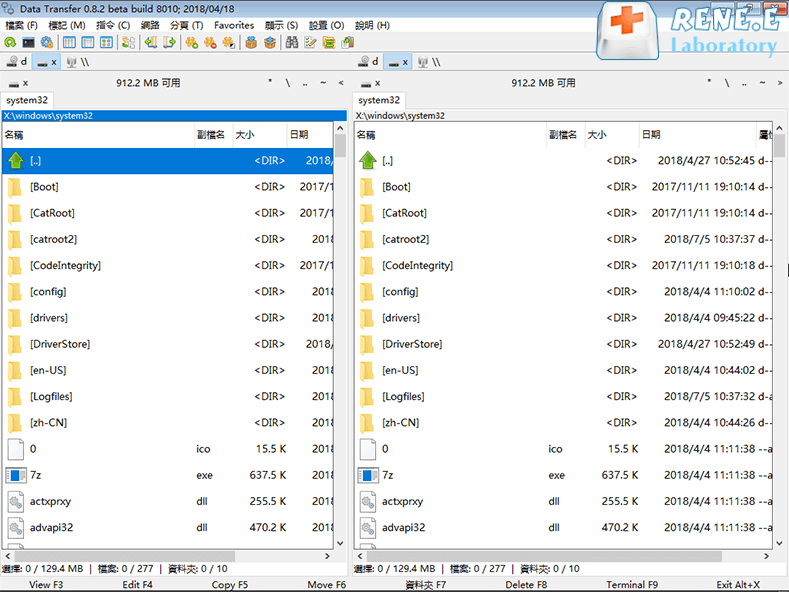Switch to brief view via toolbar icon
Viewport: 789px width, 592px height.
69,43
